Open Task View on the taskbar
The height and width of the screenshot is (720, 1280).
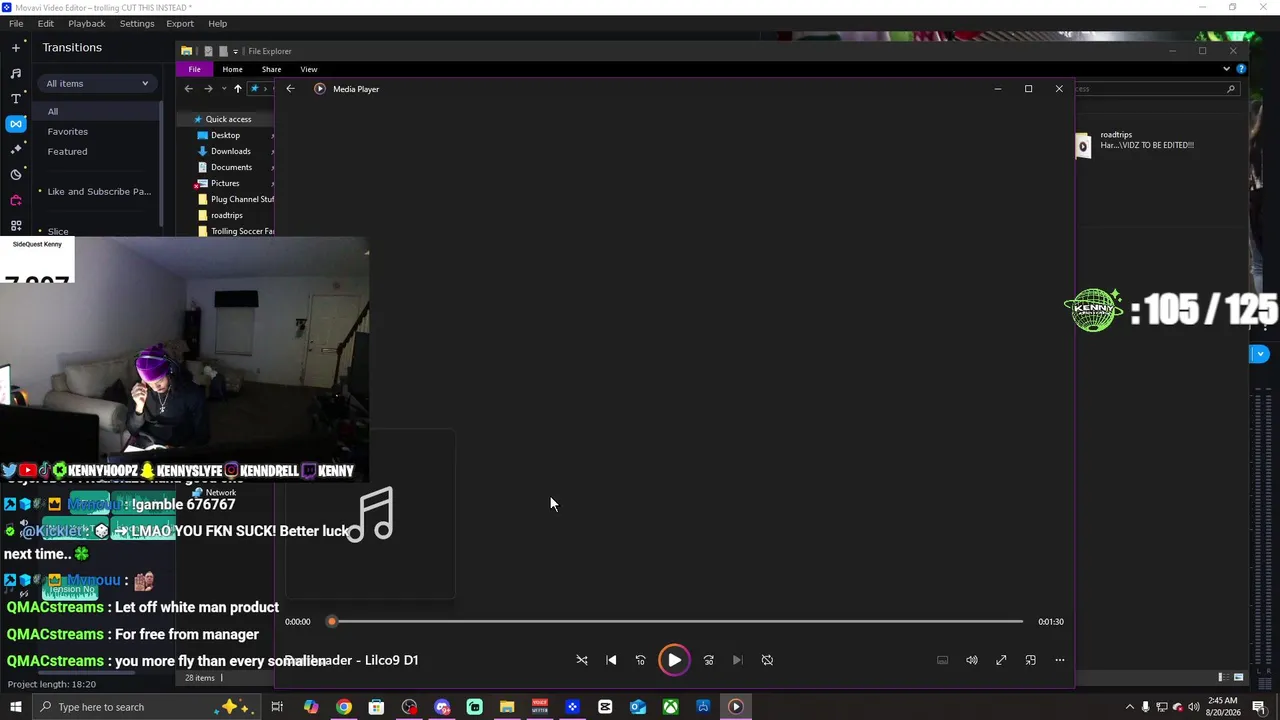277,707
